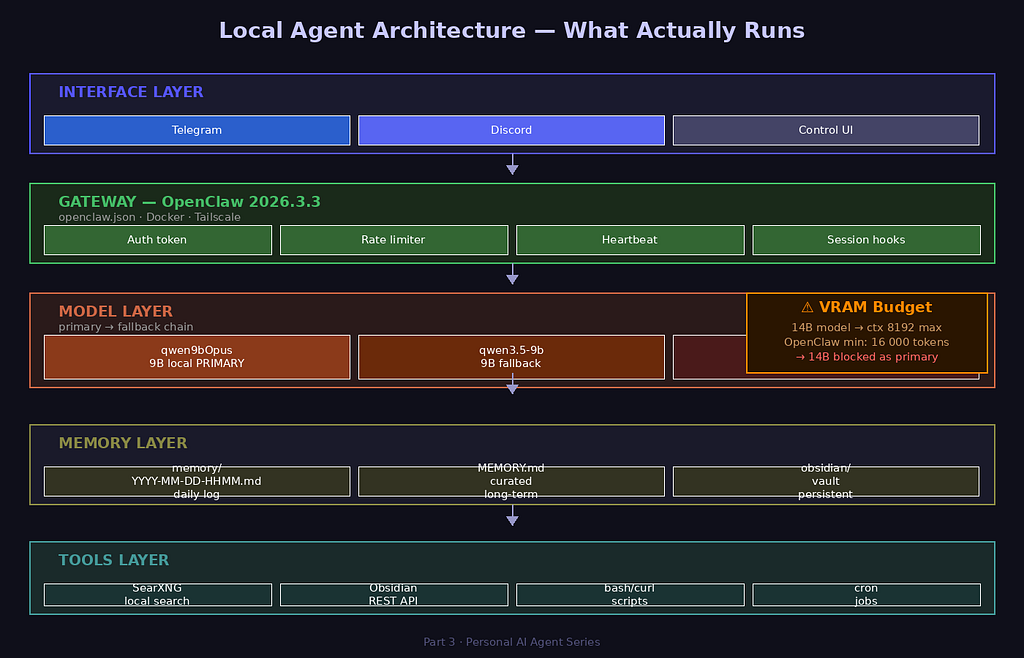The width and height of the screenshot is (1024, 658).
Task: Click the SearXNG local search box
Action: (x=157, y=595)
